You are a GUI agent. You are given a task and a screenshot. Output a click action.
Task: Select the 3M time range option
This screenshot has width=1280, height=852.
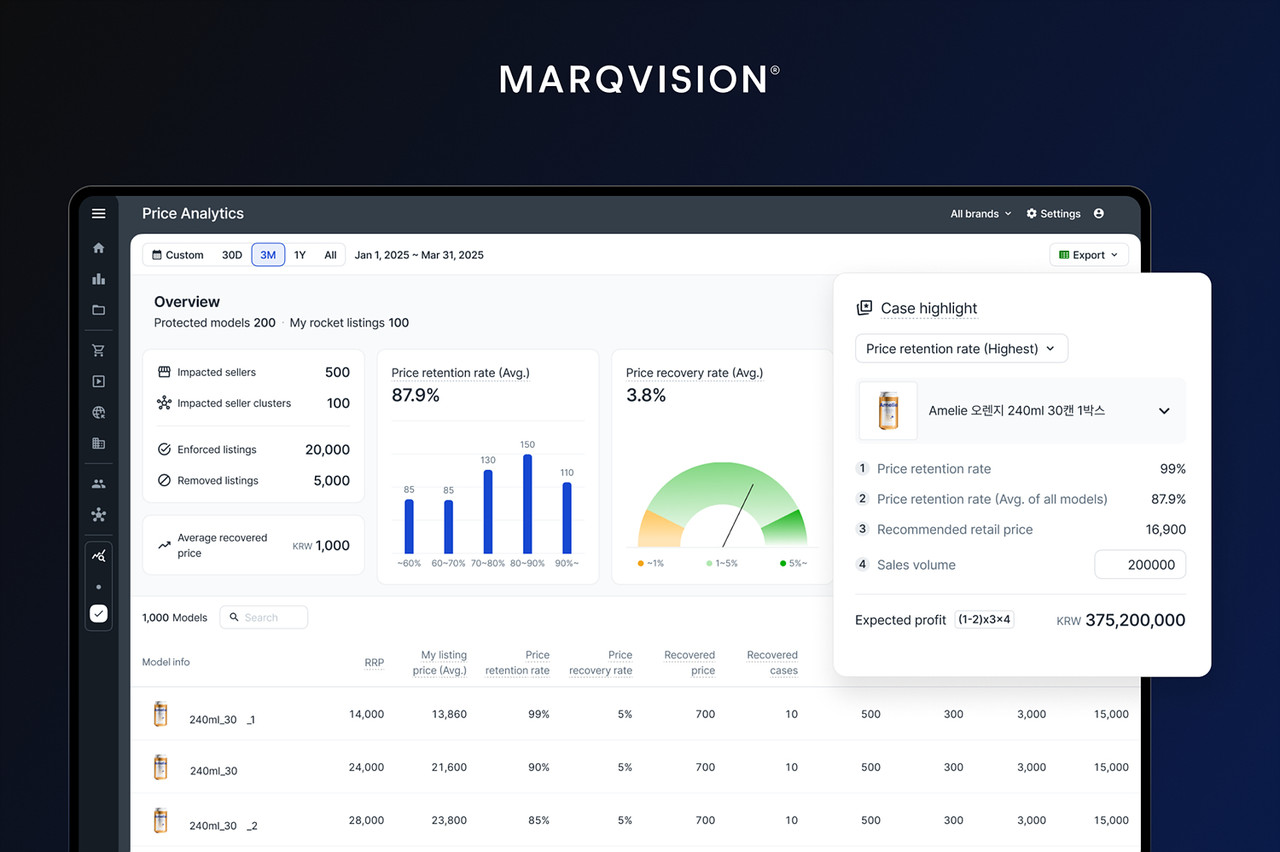268,255
